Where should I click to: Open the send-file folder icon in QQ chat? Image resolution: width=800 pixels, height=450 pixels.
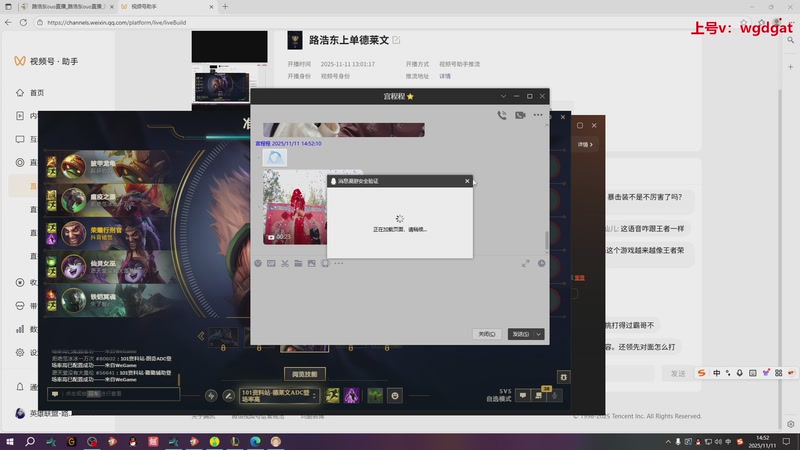point(298,263)
